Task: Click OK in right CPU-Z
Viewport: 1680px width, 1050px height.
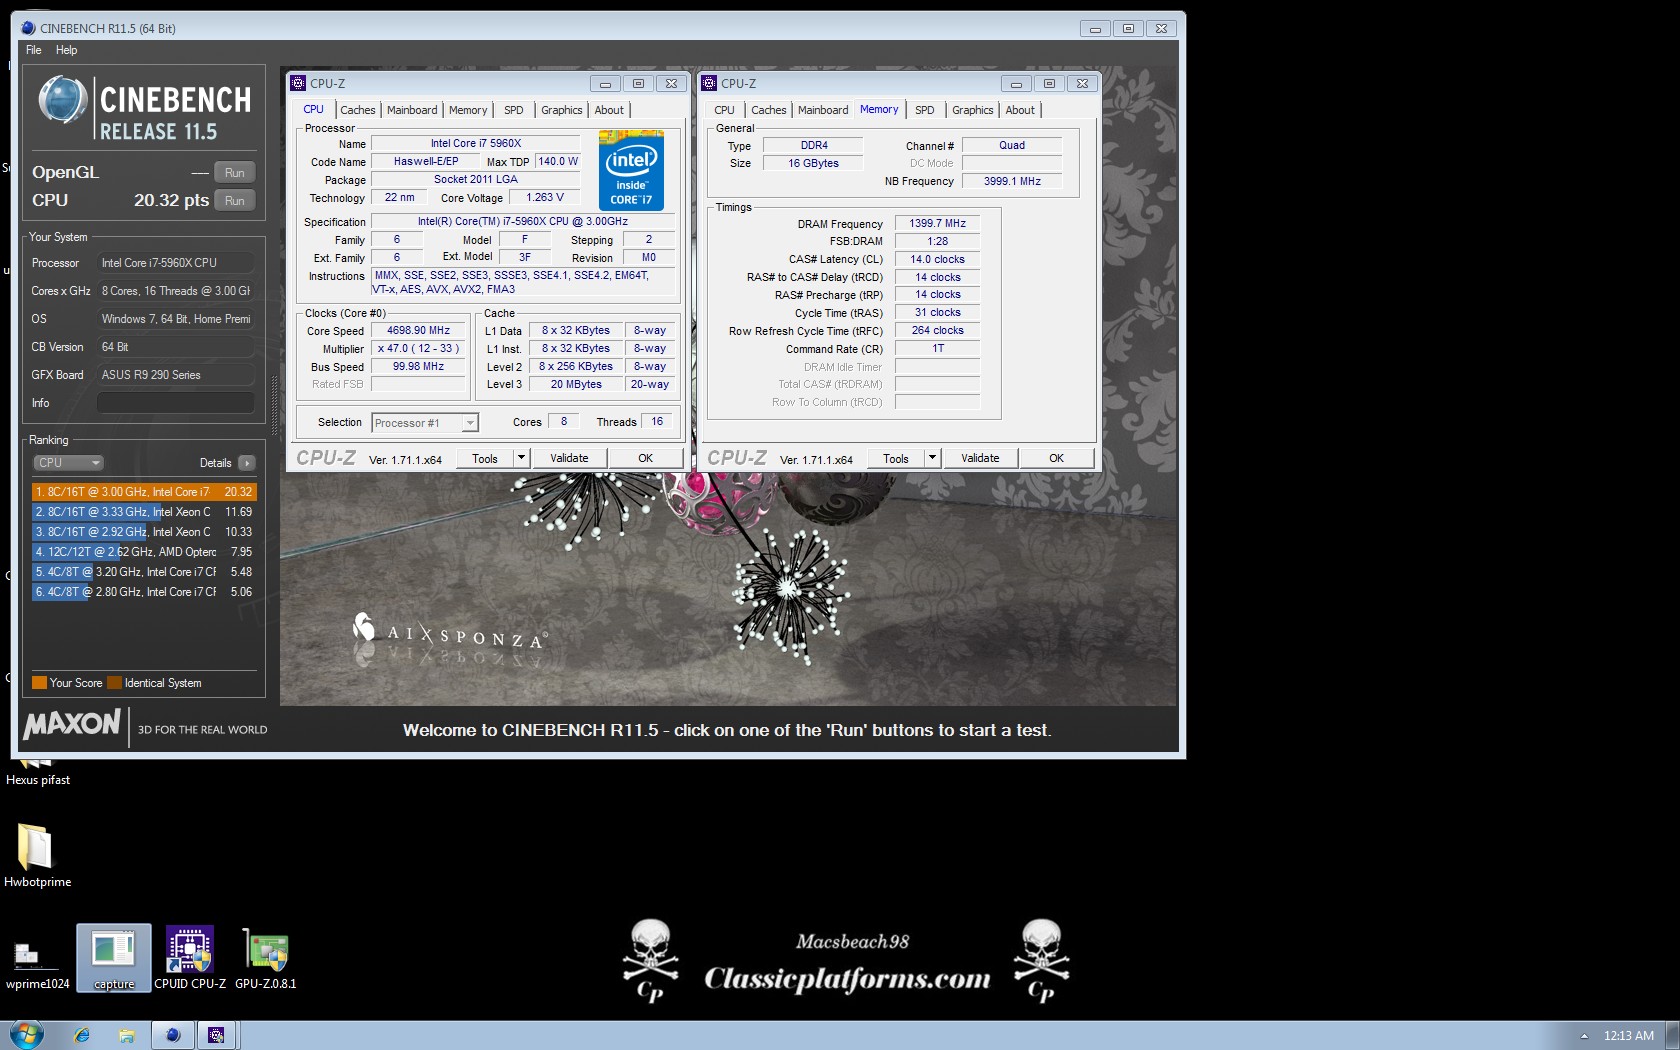Action: pos(1057,458)
